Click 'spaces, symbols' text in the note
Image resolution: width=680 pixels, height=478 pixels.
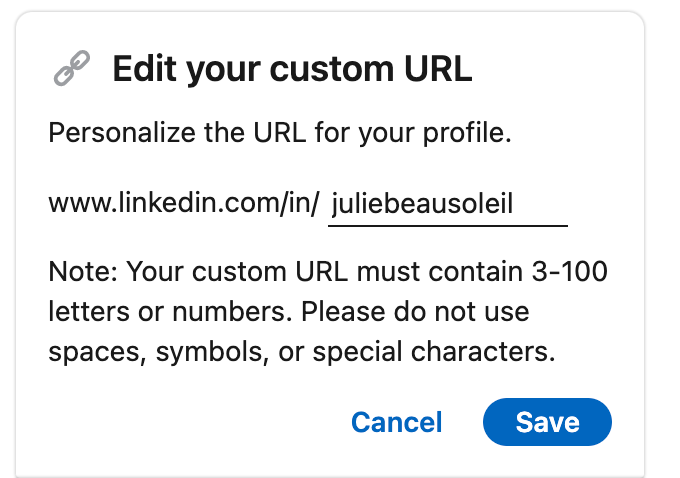130,351
